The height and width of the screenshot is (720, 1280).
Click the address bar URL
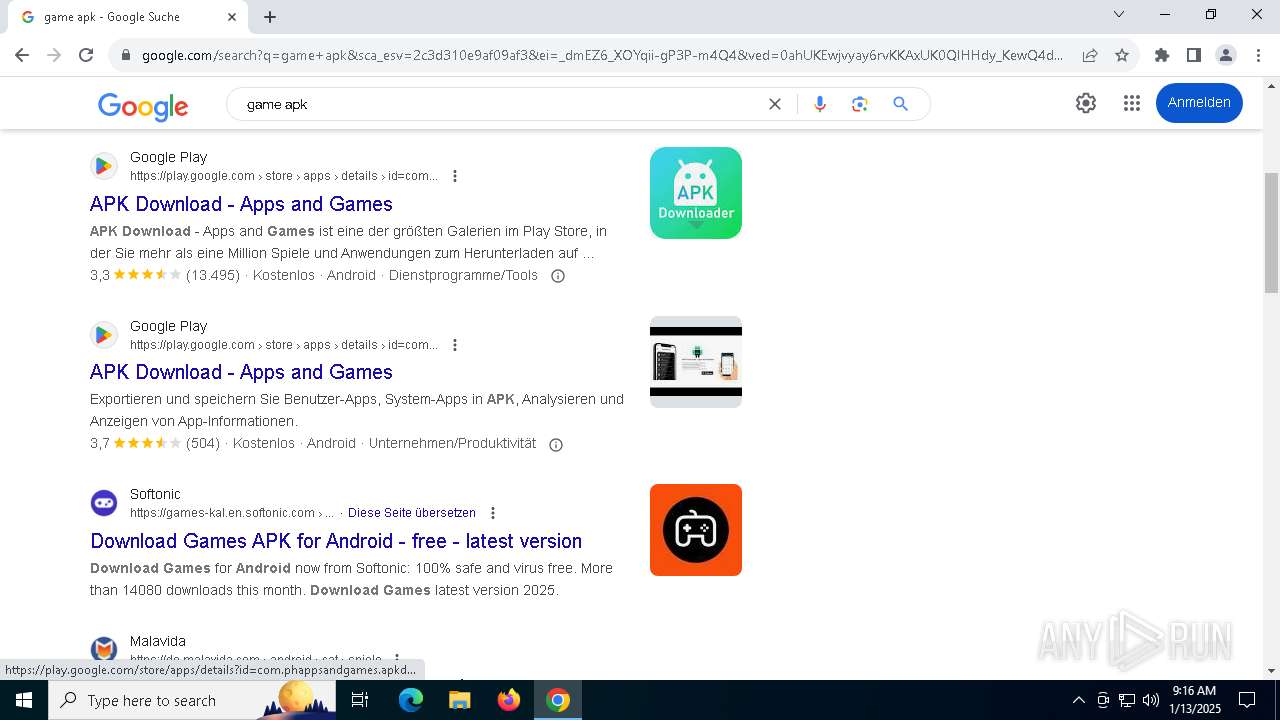pos(602,55)
